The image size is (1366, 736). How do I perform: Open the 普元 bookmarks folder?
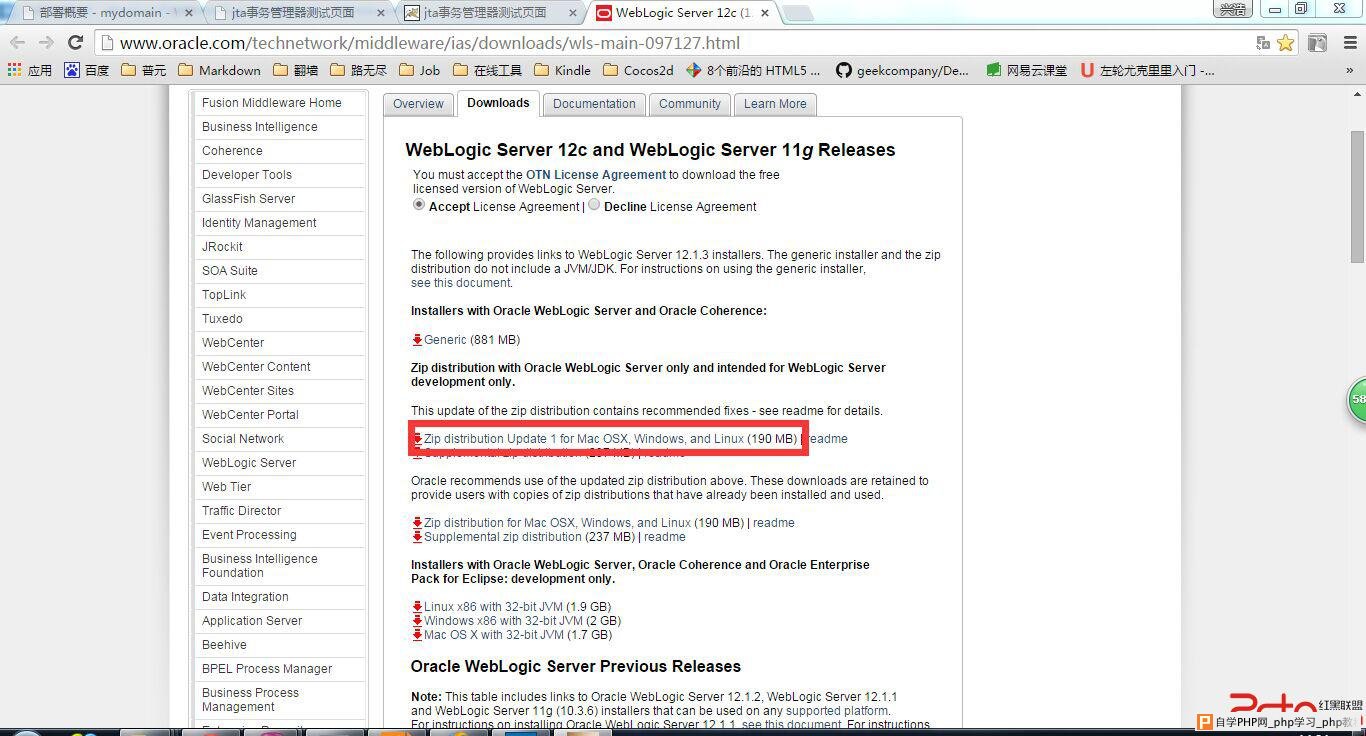pyautogui.click(x=144, y=70)
